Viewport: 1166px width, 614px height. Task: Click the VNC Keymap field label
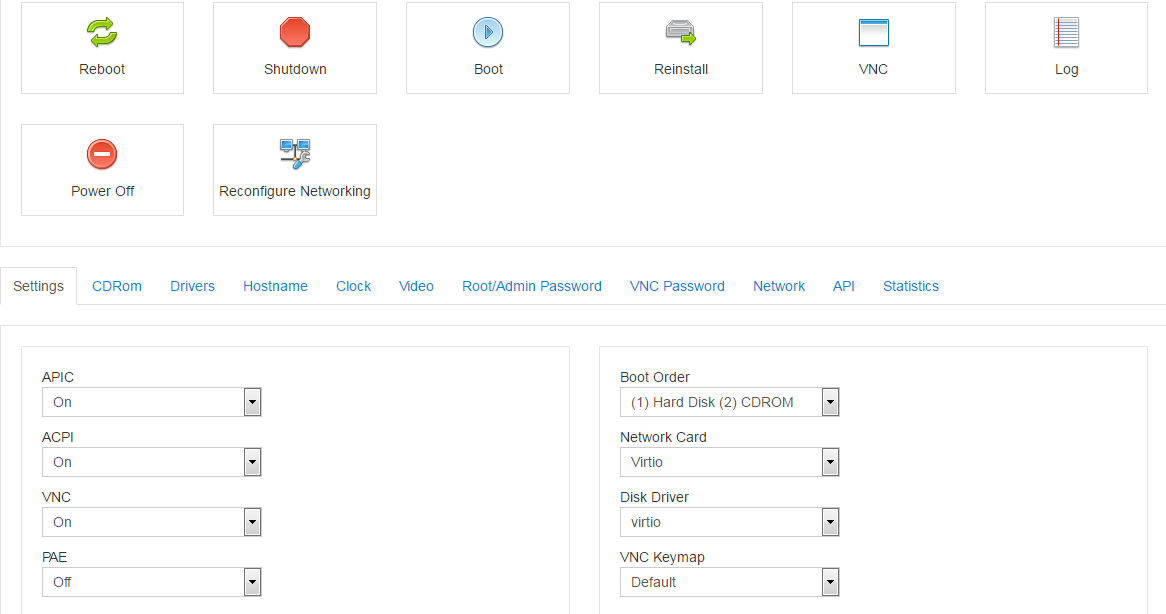(663, 557)
